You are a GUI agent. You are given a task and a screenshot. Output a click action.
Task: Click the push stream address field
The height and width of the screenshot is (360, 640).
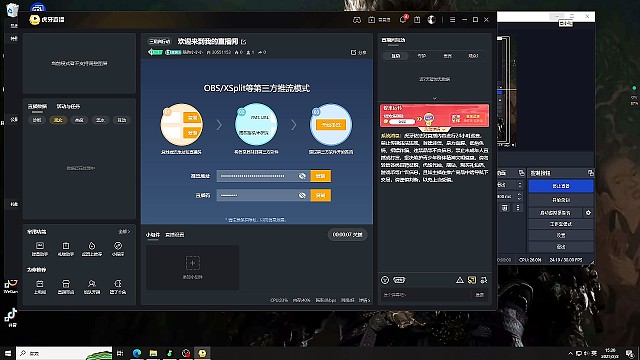click(x=263, y=176)
